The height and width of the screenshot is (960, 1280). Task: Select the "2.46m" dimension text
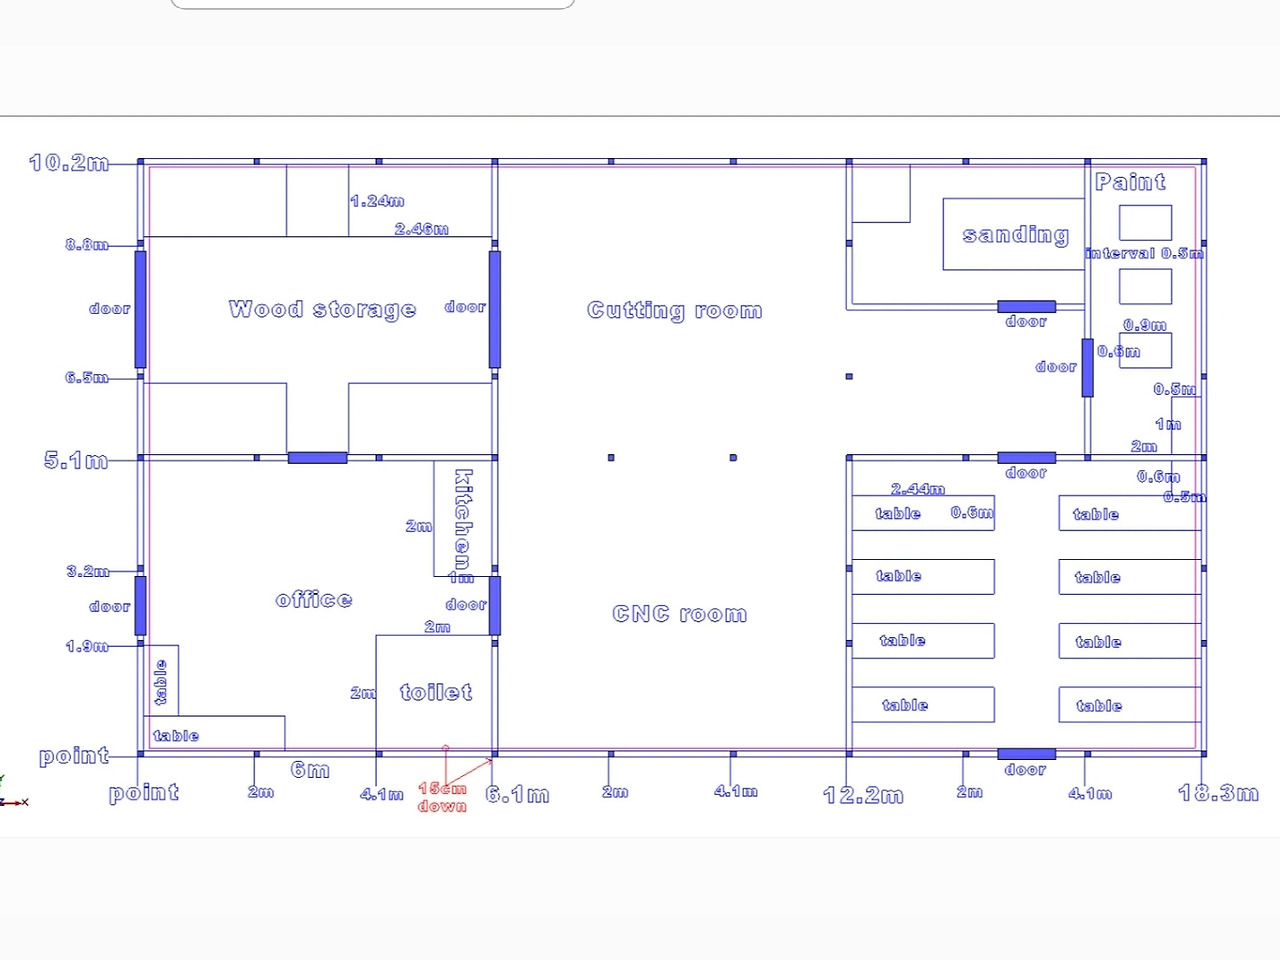click(x=421, y=229)
